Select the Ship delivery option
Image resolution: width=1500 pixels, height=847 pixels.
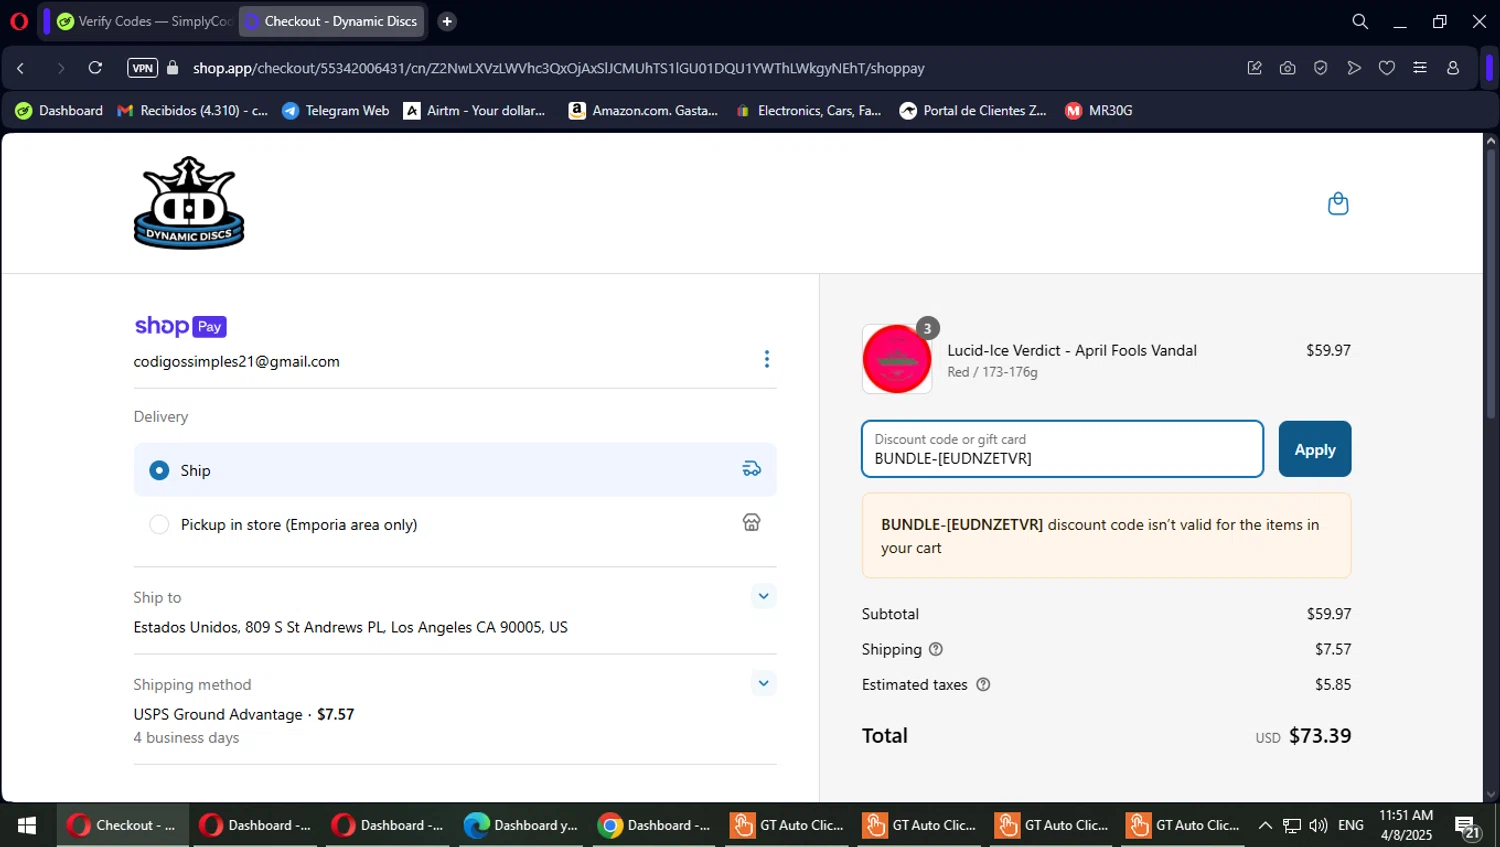coord(455,470)
